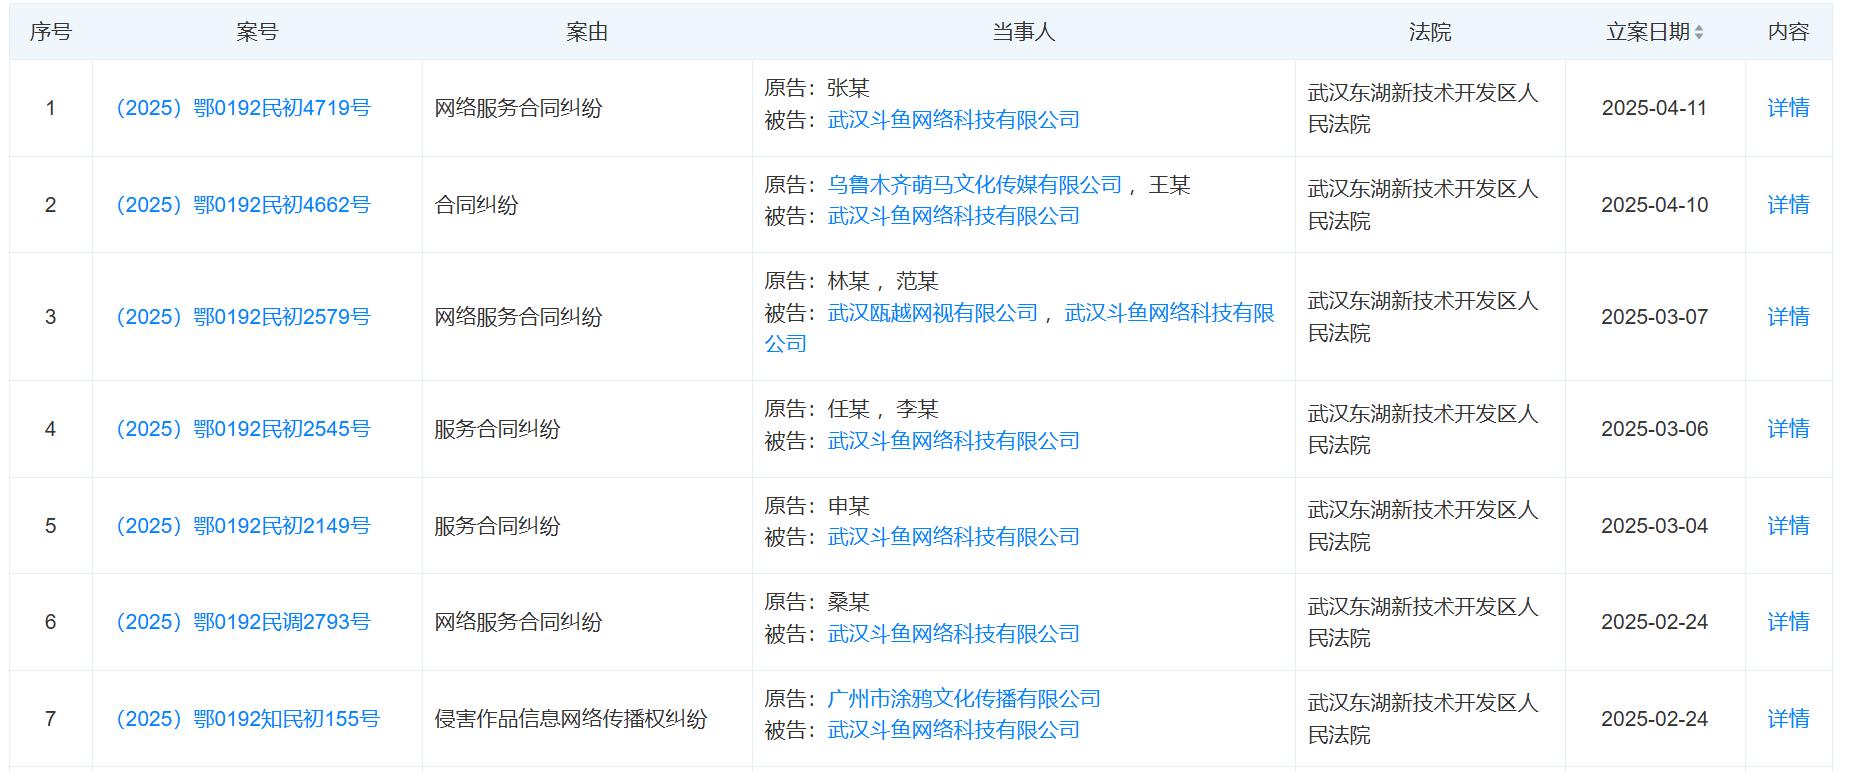Open defendant 武汉斗鱼网络科技有限公司 in 桑某's case
Screen dimensions: 1849x772
(x=954, y=634)
